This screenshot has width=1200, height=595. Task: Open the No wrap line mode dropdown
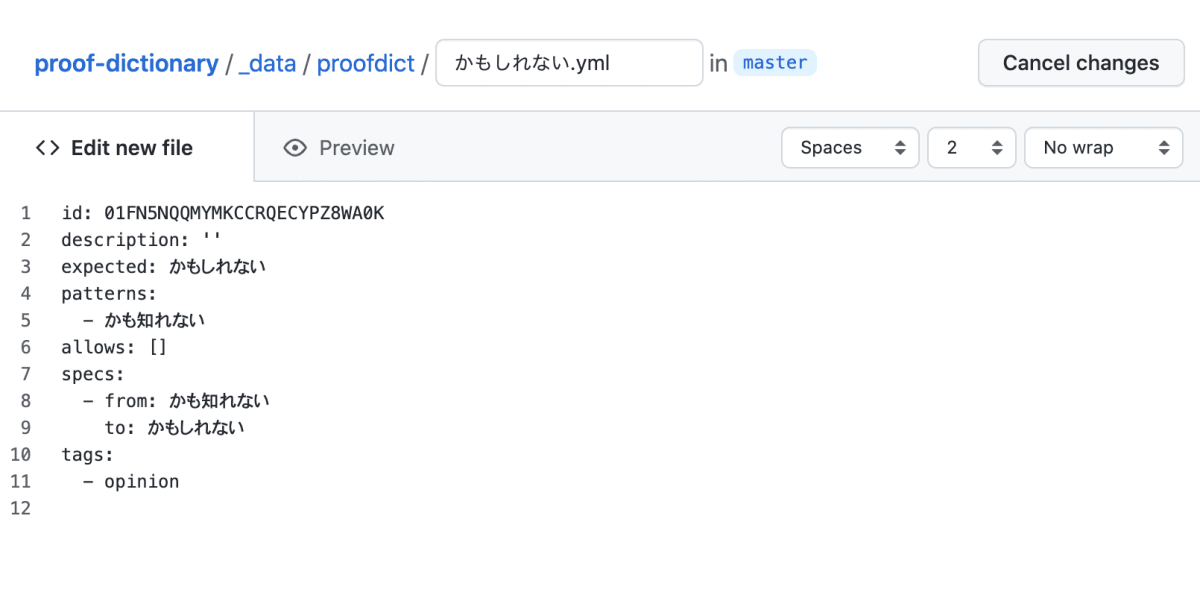click(x=1104, y=148)
